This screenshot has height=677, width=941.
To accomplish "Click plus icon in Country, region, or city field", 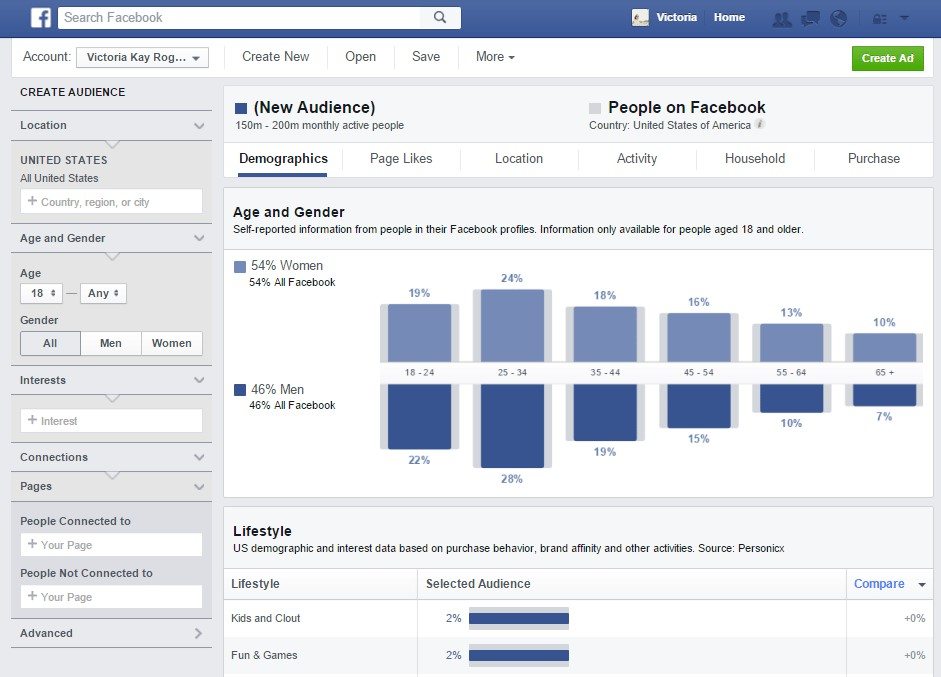I will tap(32, 201).
